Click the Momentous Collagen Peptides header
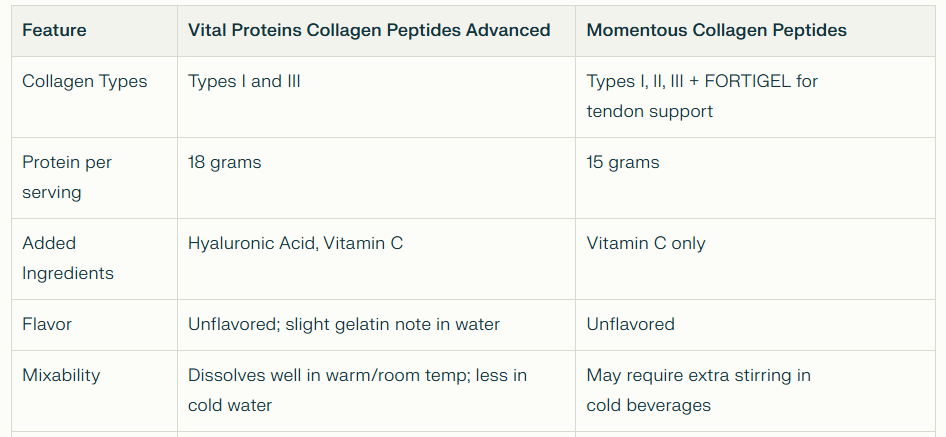 click(x=716, y=30)
